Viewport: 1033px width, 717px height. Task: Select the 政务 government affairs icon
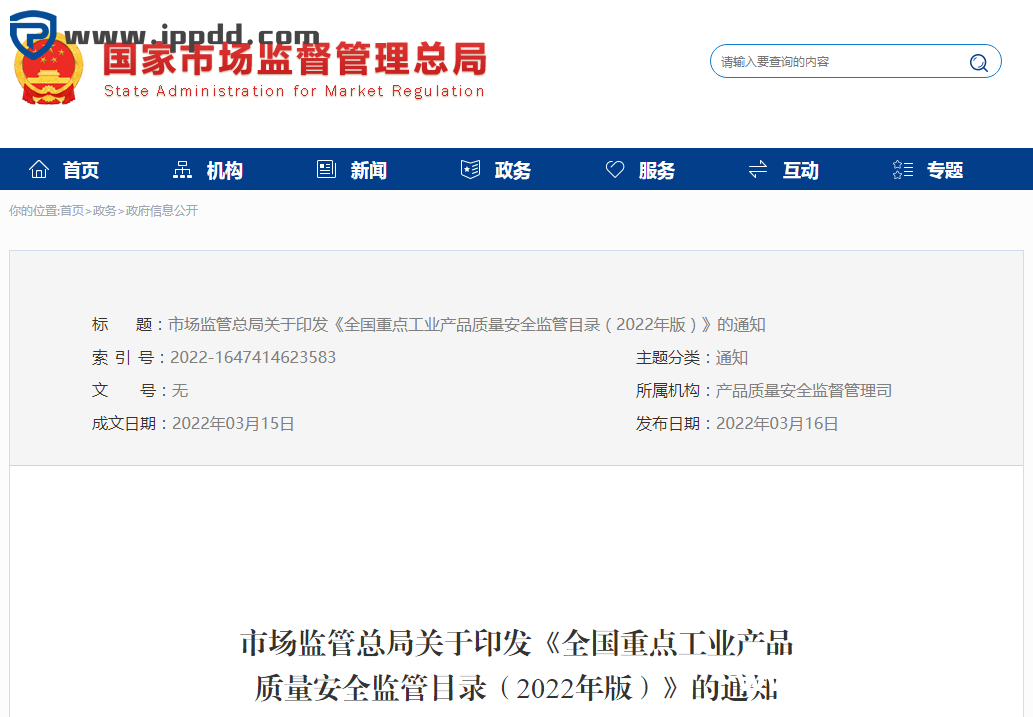point(470,169)
